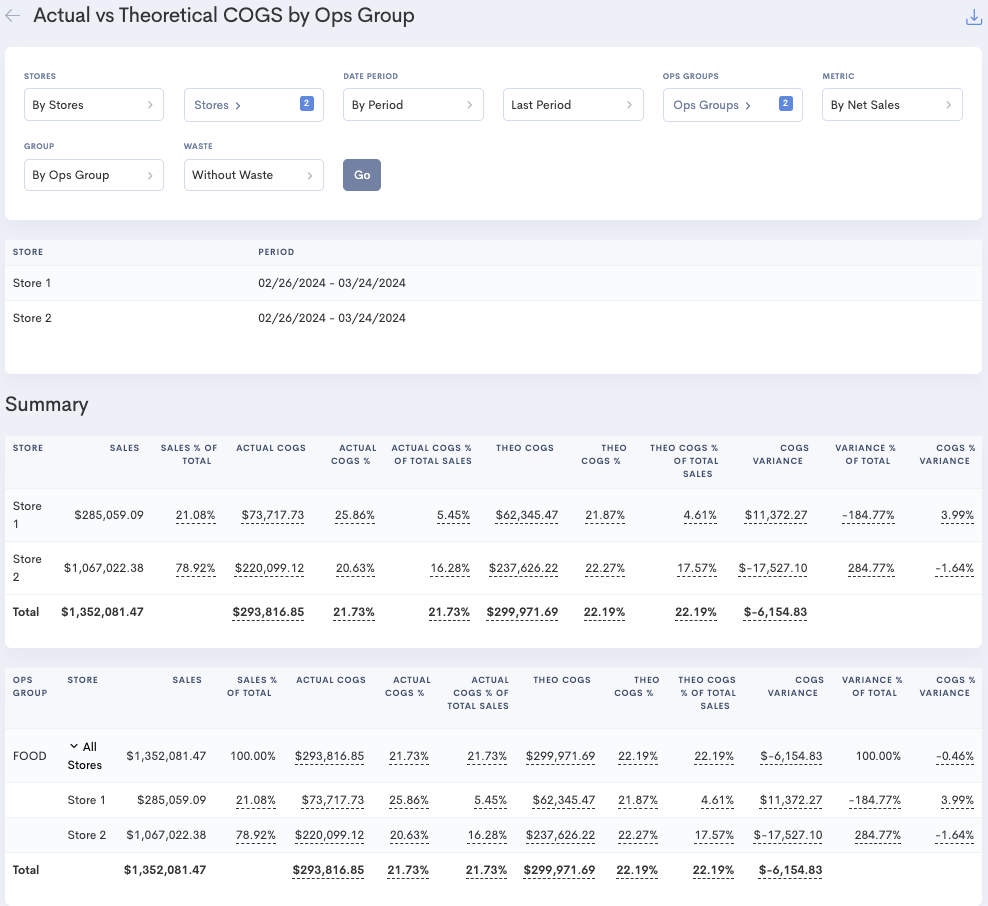Screen dimensions: 988x906
Task: Open the Ops Groups filter
Action: (x=733, y=105)
